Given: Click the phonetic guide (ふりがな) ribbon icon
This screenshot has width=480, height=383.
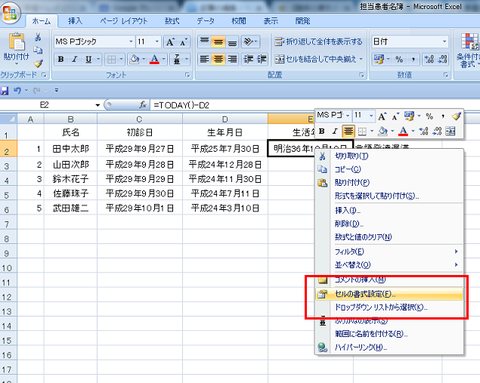Looking at the screenshot, I should tap(177, 59).
